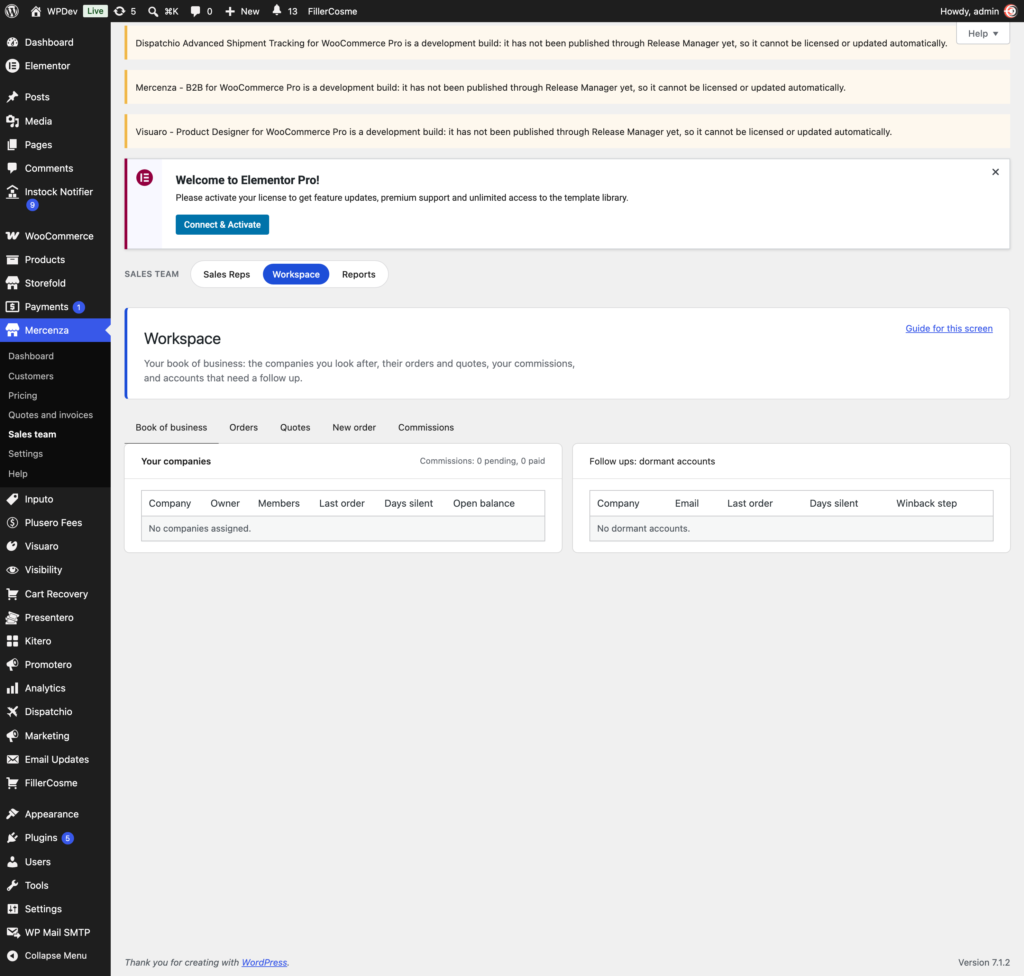Open Storefold store icon in sidebar
The width and height of the screenshot is (1024, 976).
(x=12, y=283)
